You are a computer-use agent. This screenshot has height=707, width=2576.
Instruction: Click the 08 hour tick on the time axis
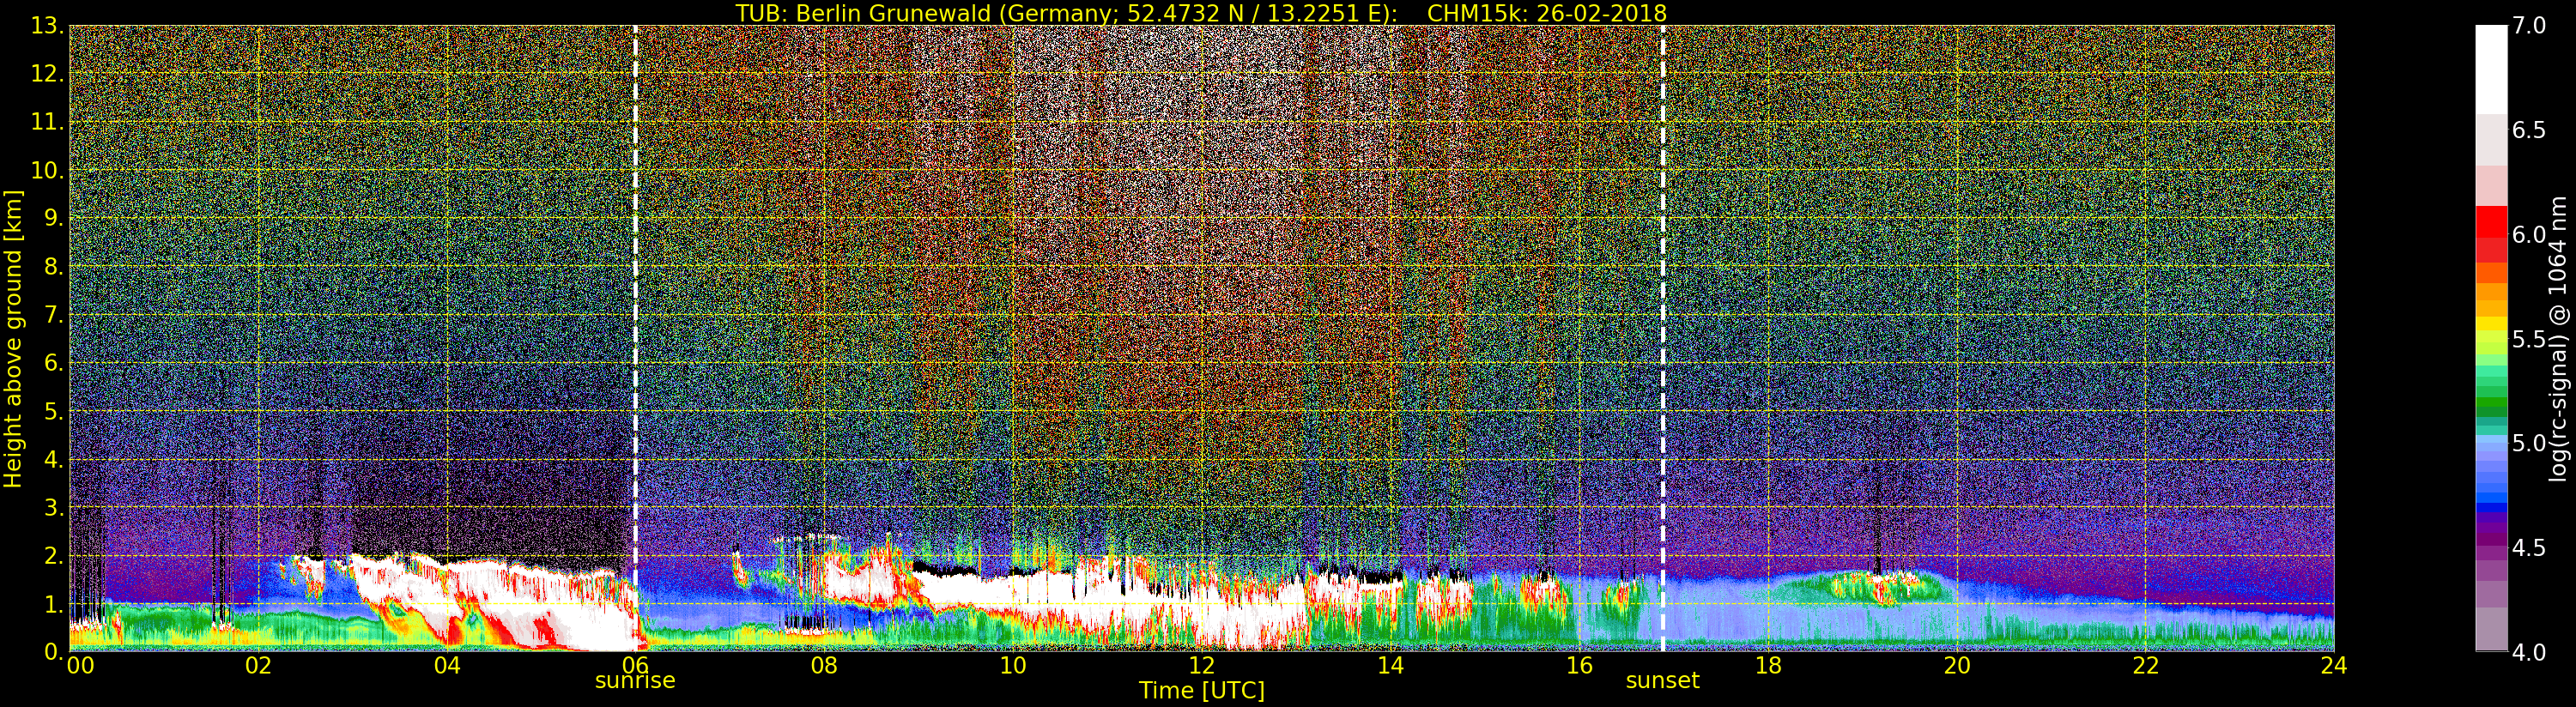click(824, 666)
